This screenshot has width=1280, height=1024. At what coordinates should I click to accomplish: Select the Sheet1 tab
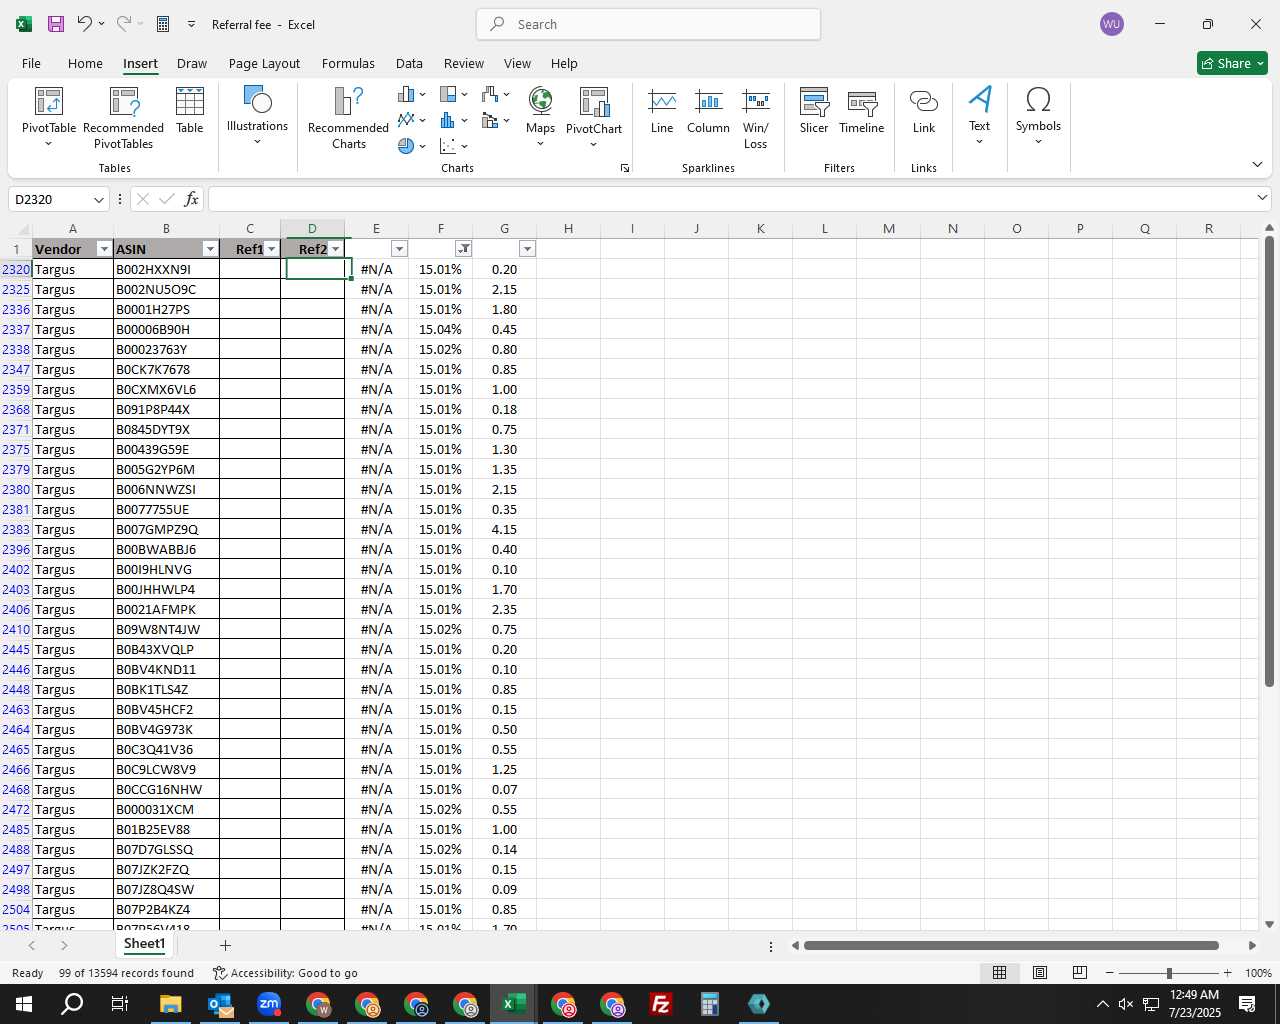144,944
